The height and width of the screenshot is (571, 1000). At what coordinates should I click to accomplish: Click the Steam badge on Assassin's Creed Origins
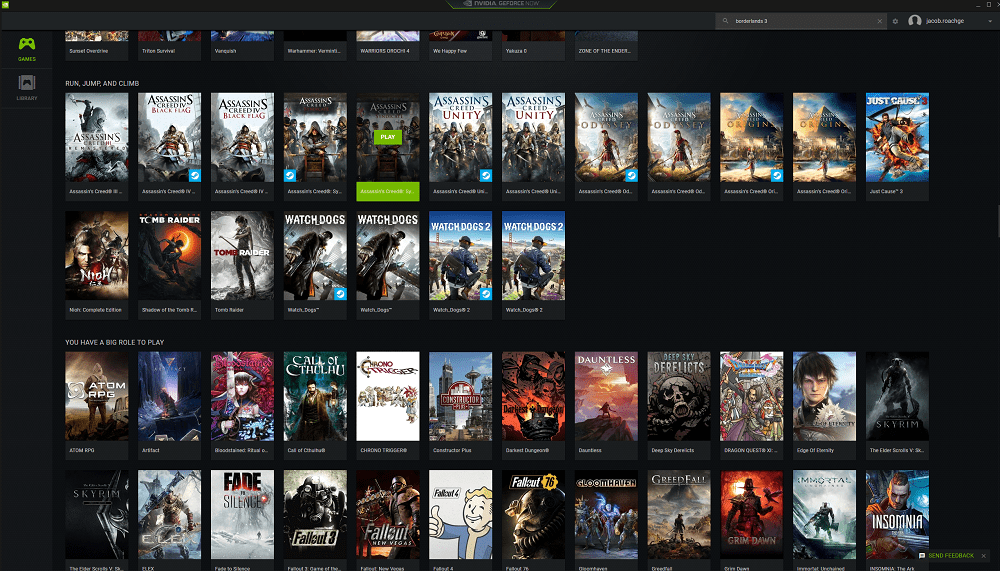coord(776,175)
